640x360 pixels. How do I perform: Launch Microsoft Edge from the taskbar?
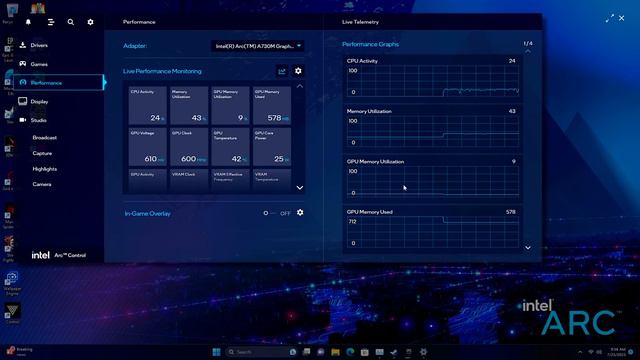click(350, 352)
